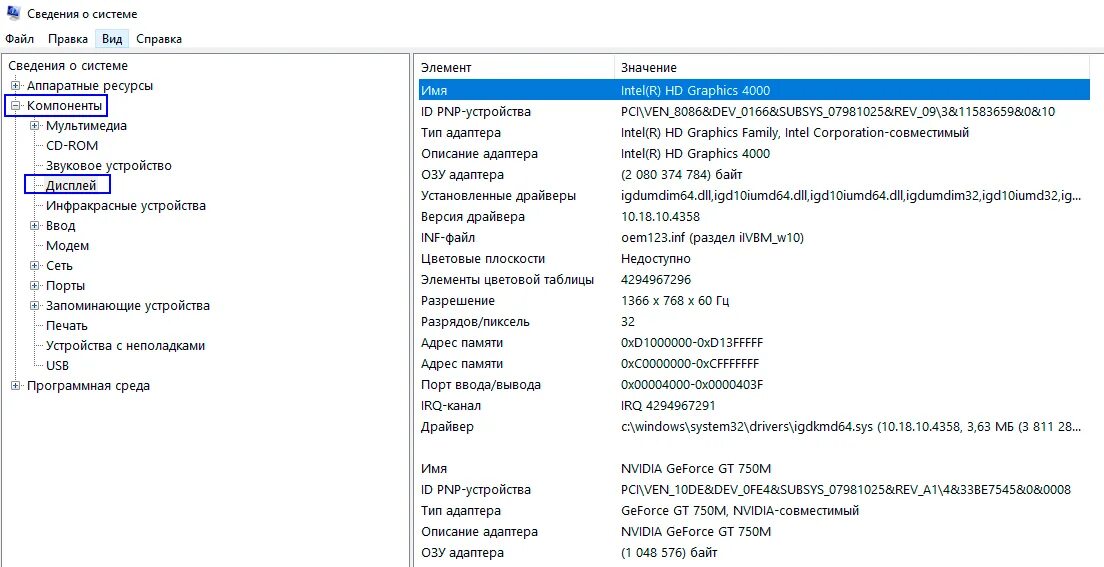
Task: Expand the Сеть node
Action: [34, 266]
